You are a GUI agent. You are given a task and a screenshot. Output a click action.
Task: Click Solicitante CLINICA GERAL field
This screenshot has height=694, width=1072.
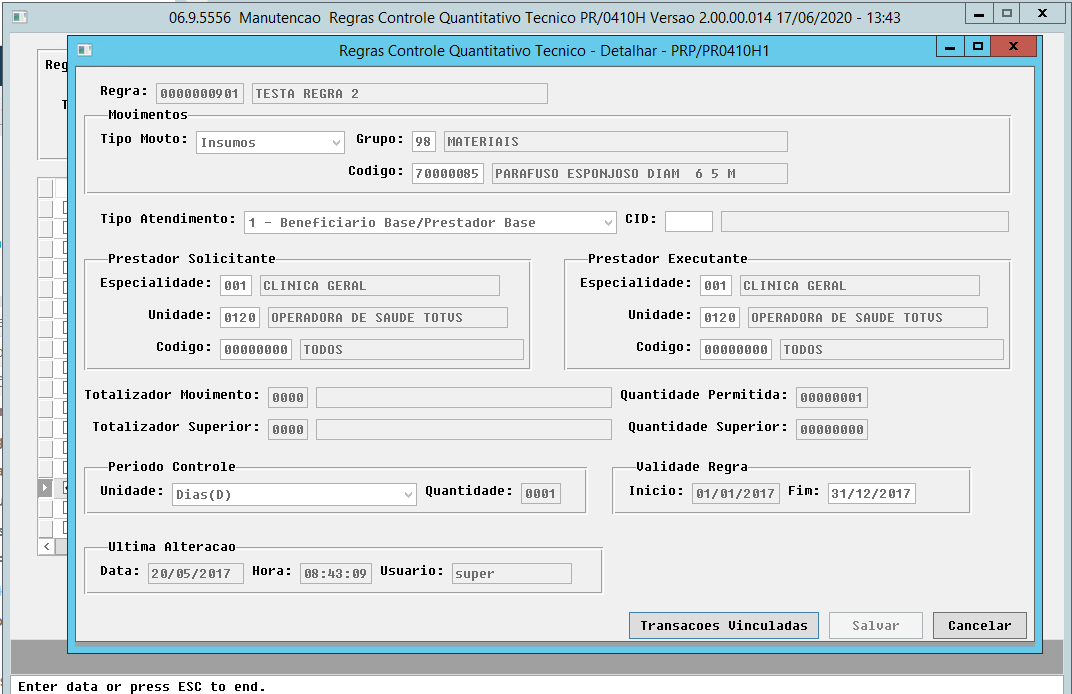click(380, 286)
